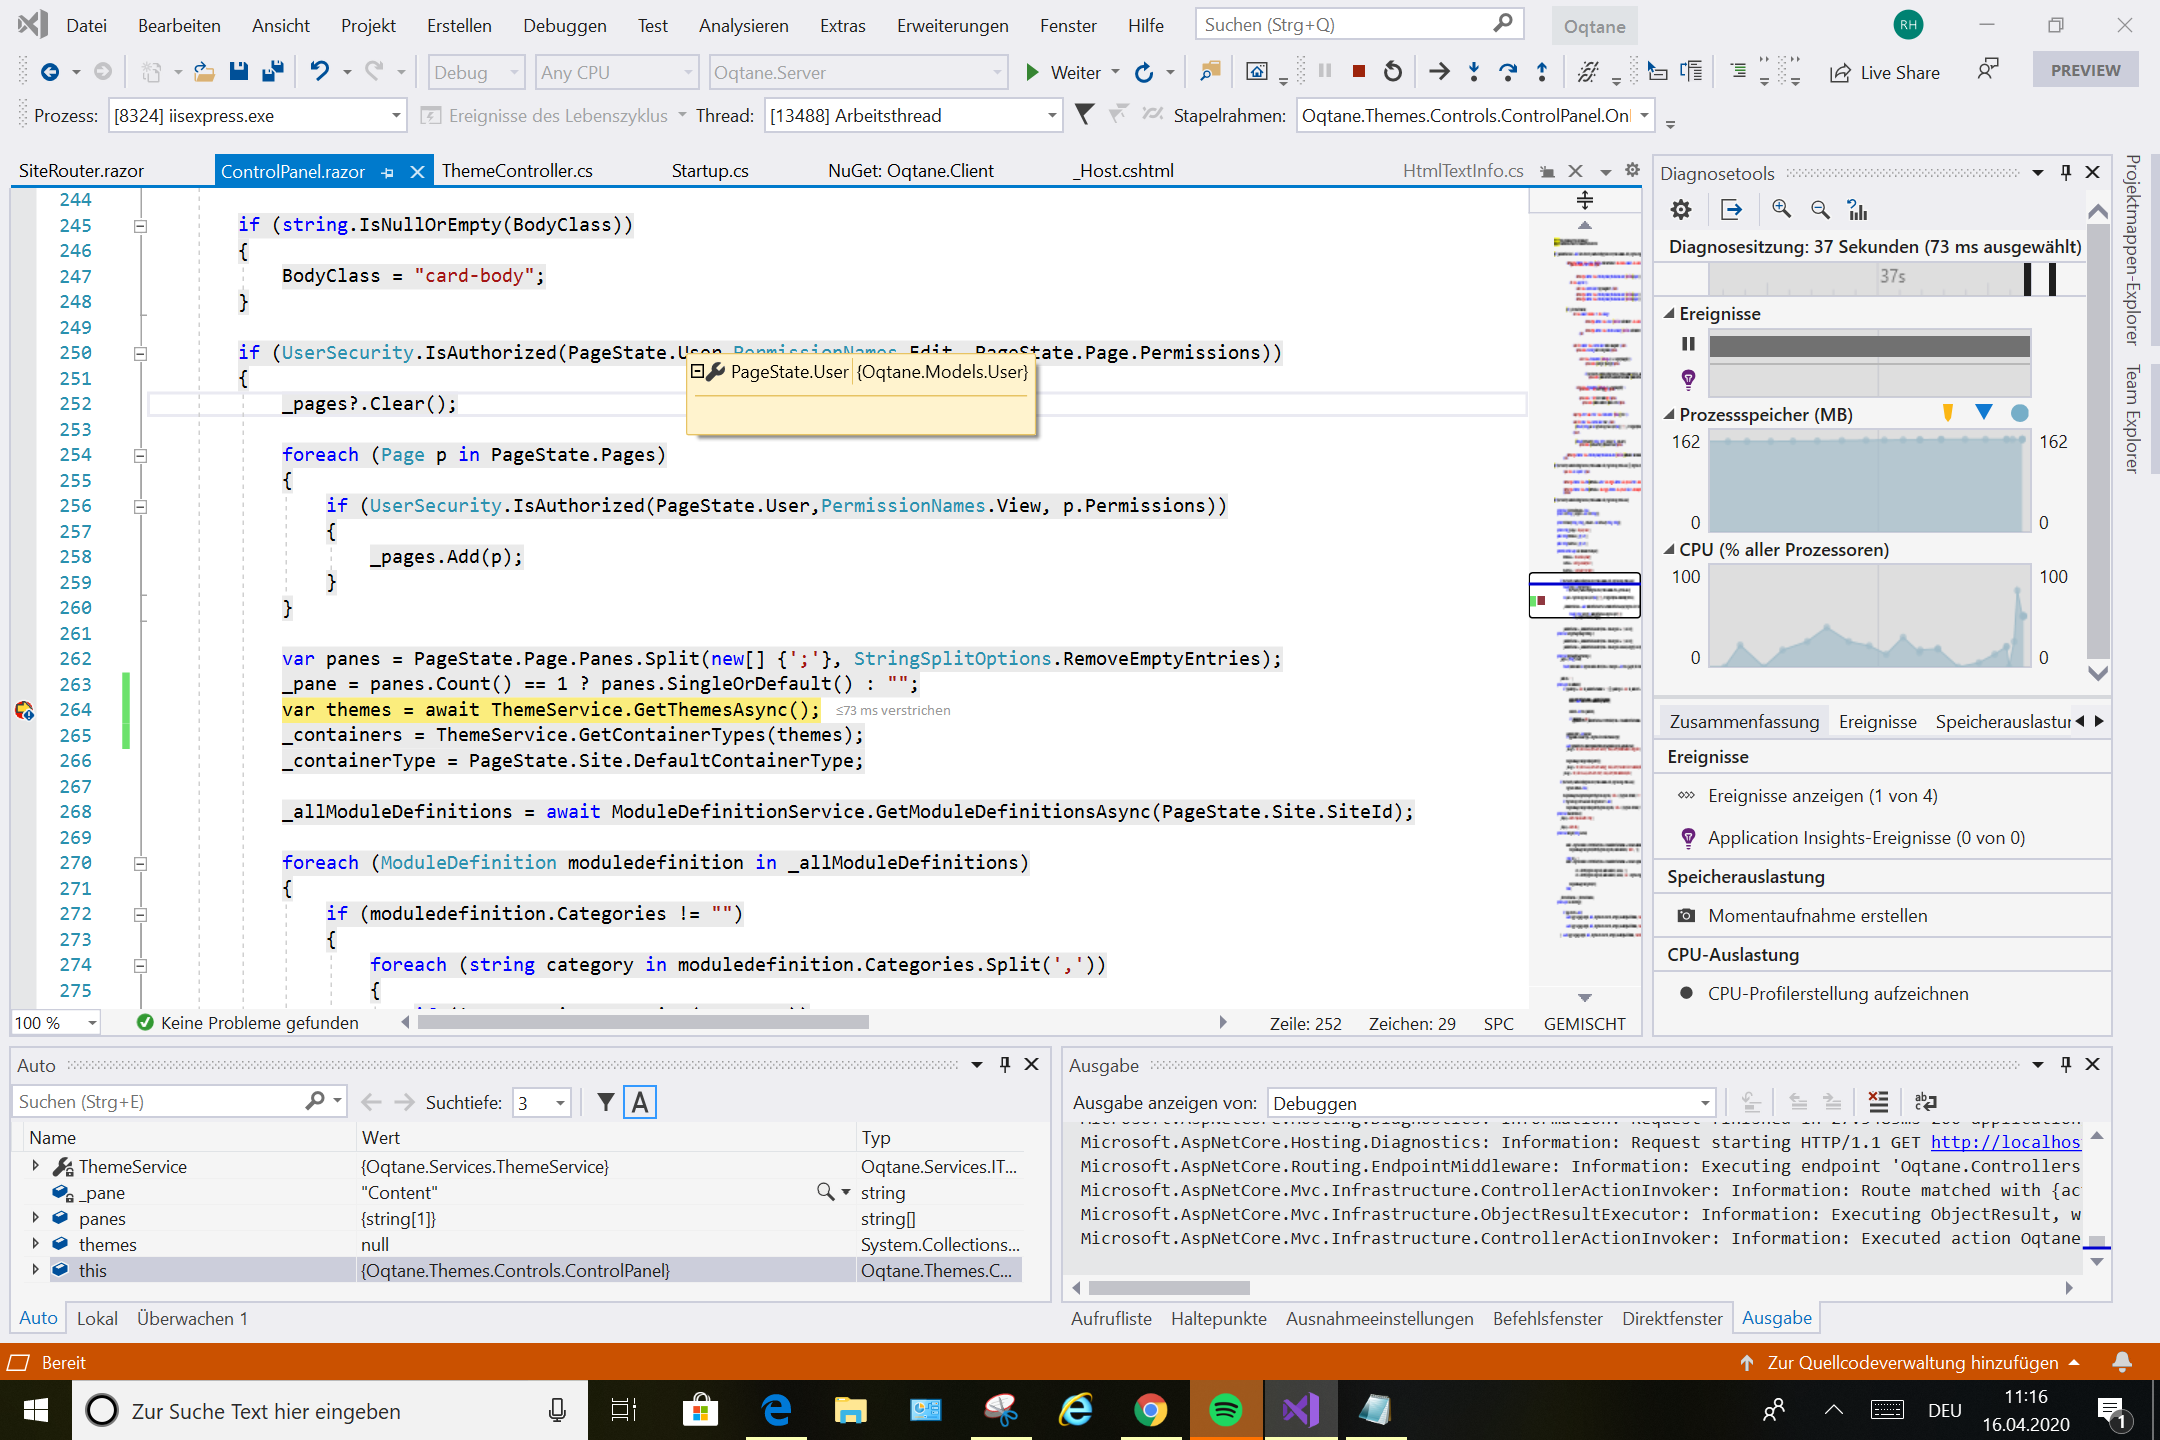Click the Restart debugging icon
Viewport: 2160px width, 1440px height.
coord(1392,71)
